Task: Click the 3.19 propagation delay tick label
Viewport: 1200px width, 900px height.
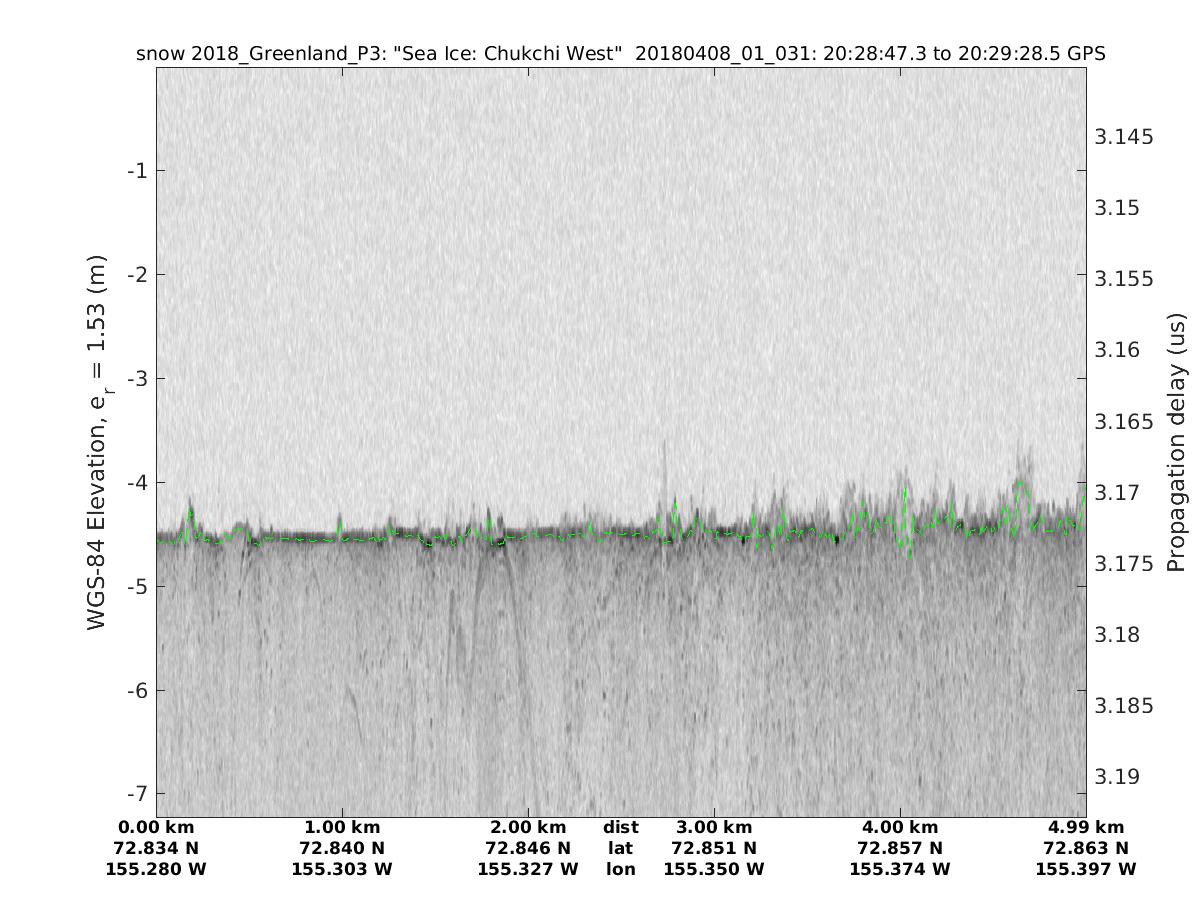Action: pyautogui.click(x=1119, y=777)
